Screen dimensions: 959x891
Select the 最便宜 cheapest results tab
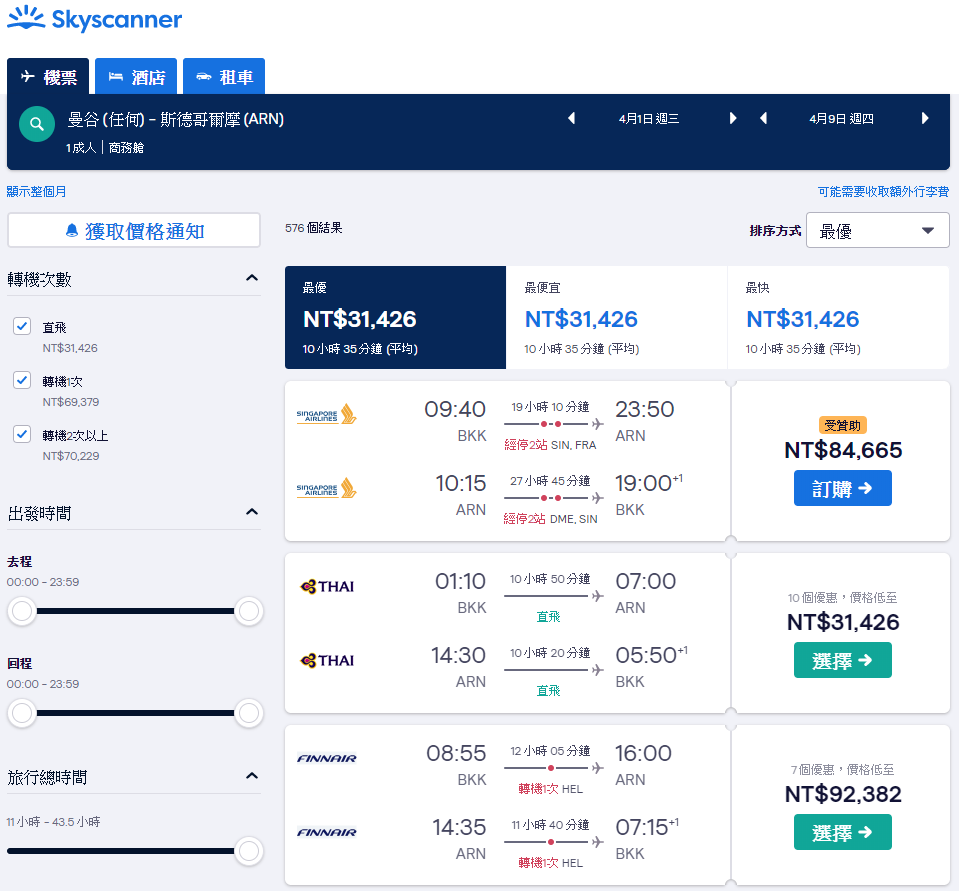coord(616,317)
